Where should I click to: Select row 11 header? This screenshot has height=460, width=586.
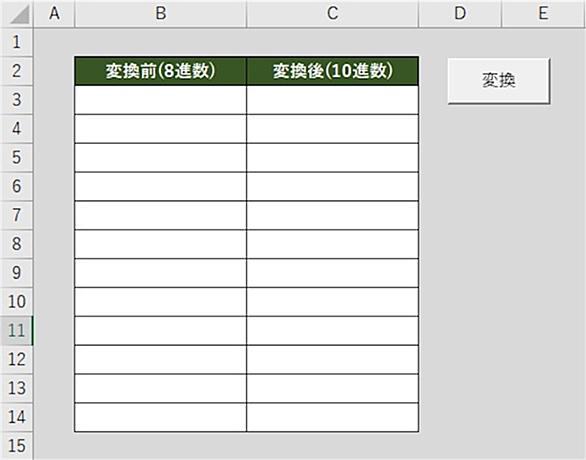click(x=16, y=330)
